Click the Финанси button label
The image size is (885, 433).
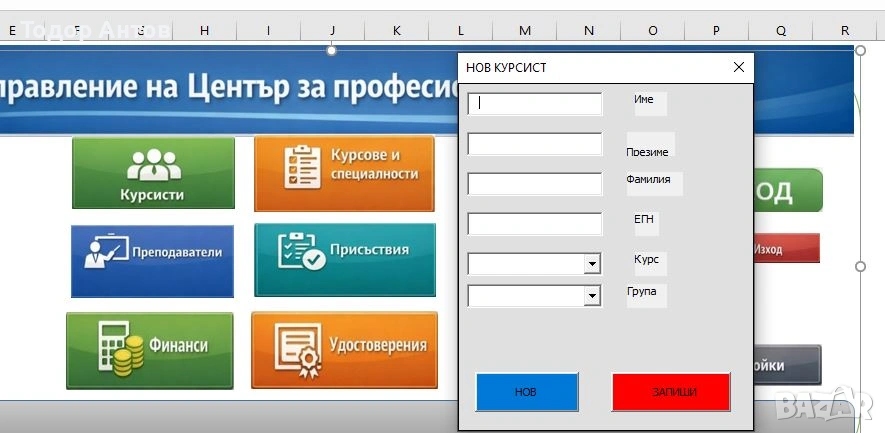(179, 345)
